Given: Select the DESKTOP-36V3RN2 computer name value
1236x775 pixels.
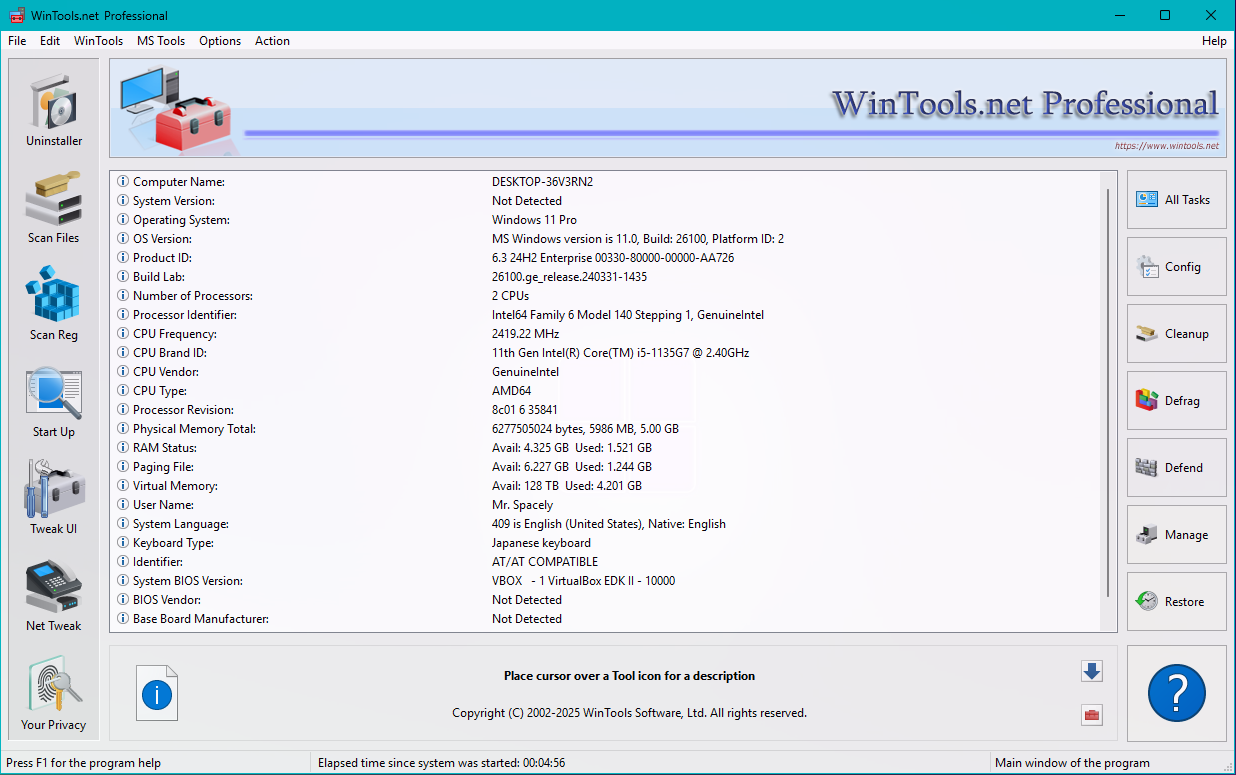Looking at the screenshot, I should click(x=542, y=182).
